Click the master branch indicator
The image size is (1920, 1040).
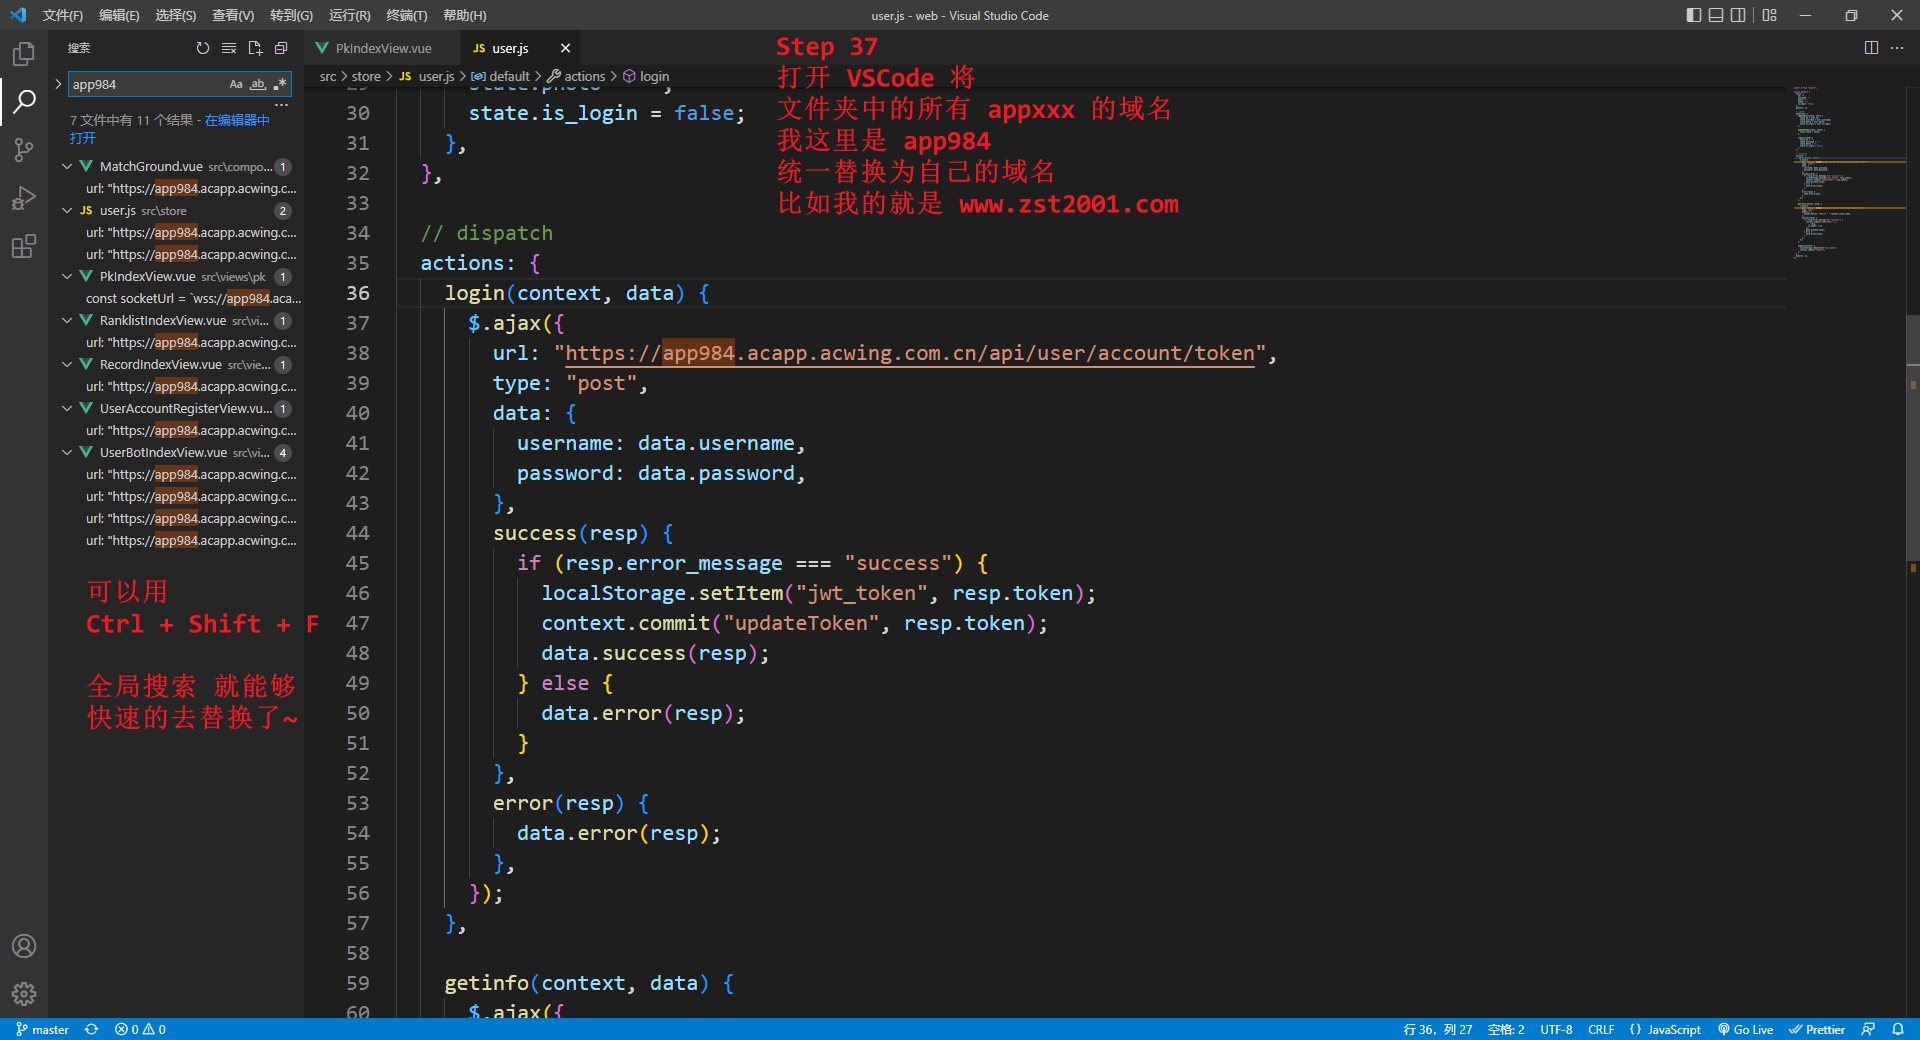pos(43,1029)
